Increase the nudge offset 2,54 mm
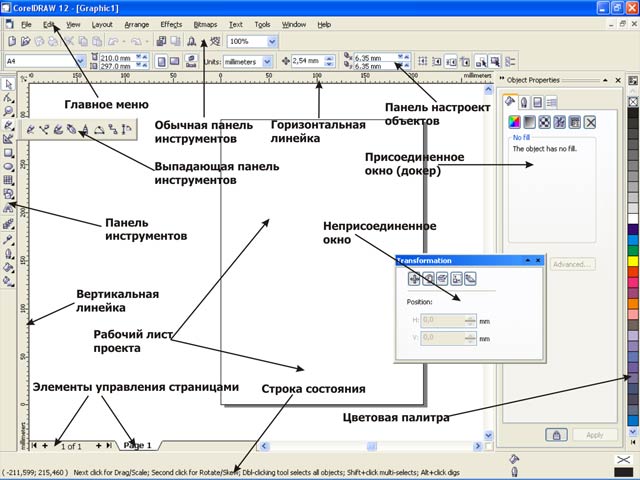This screenshot has width=640, height=480. point(330,58)
